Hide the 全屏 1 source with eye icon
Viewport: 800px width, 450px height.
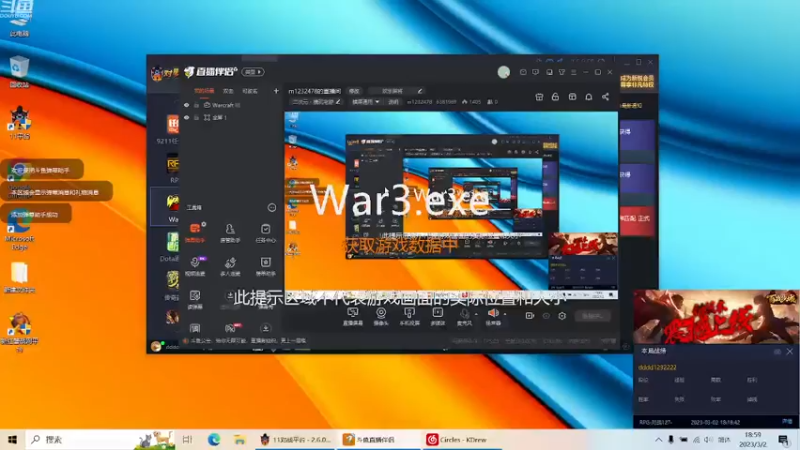[186, 117]
